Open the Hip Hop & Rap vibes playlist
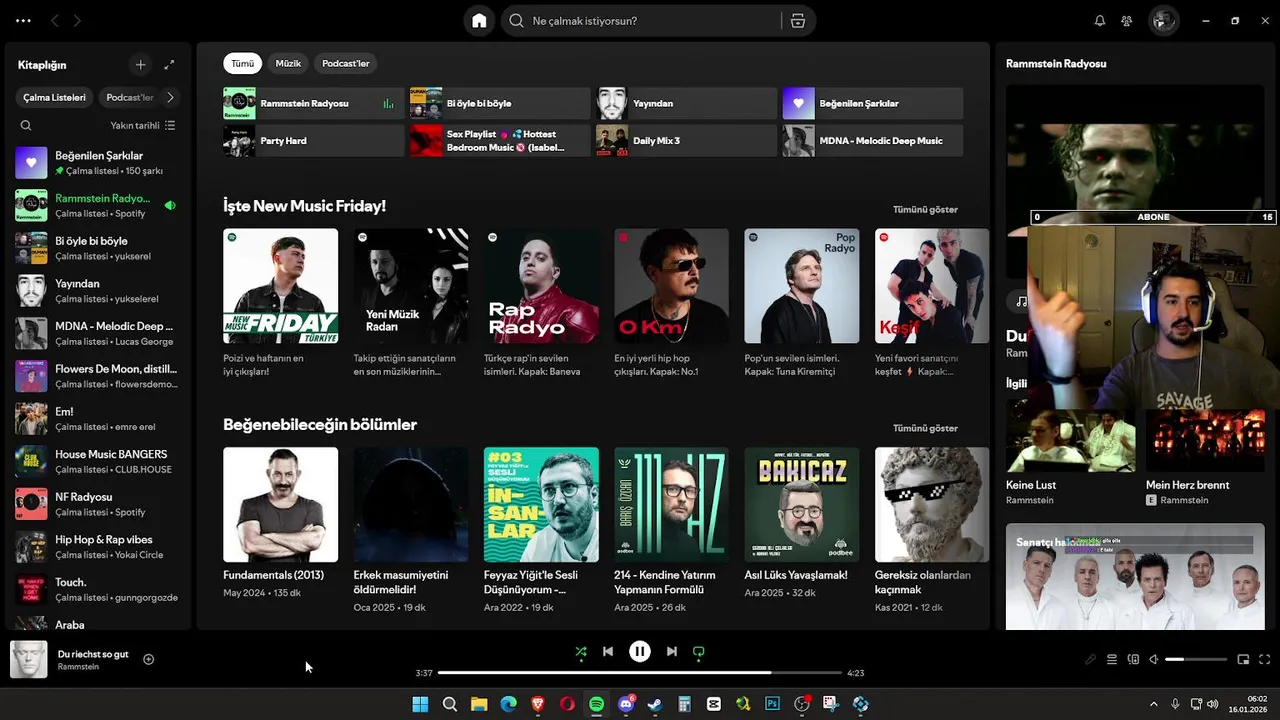Image resolution: width=1280 pixels, height=720 pixels. (97, 547)
